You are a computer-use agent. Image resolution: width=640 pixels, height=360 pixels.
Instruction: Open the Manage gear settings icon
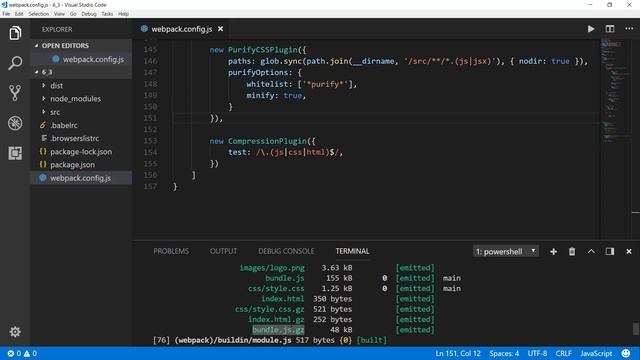[15, 331]
